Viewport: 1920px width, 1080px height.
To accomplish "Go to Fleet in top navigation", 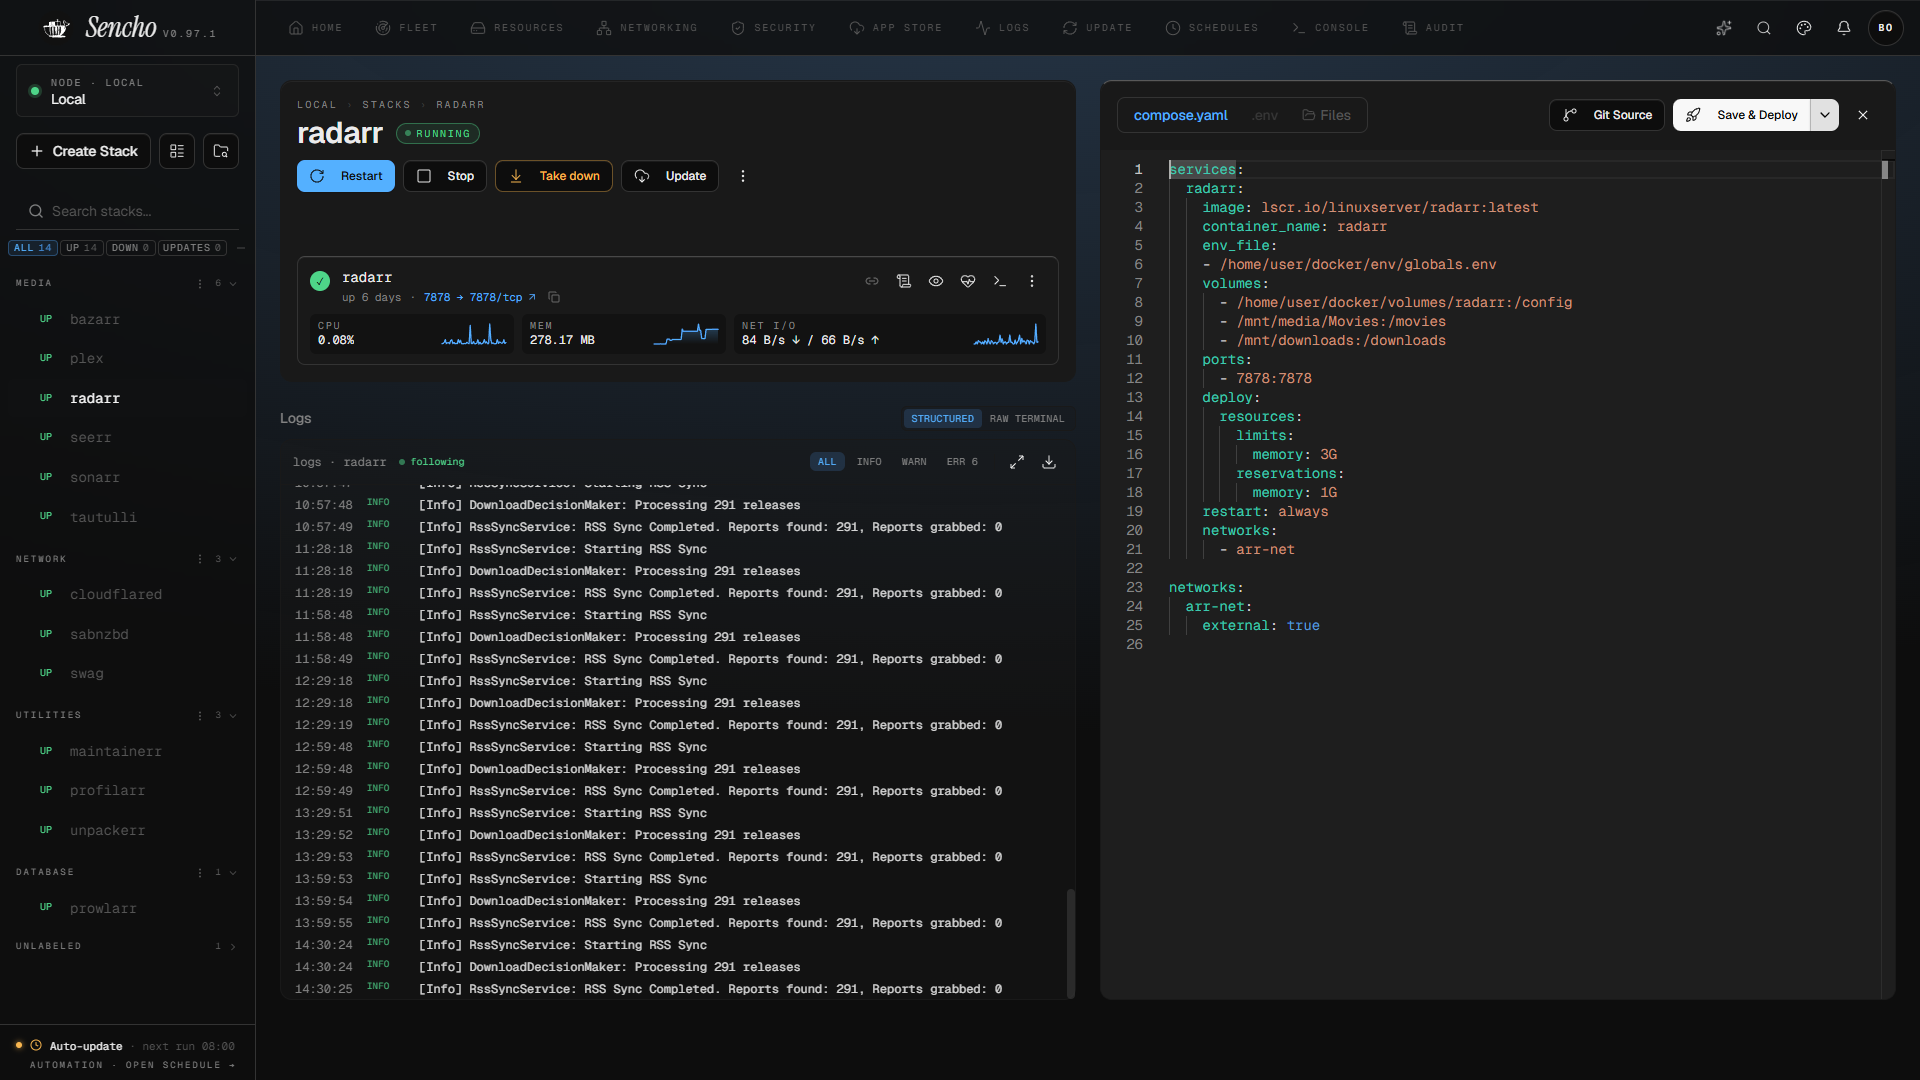I will 406,28.
